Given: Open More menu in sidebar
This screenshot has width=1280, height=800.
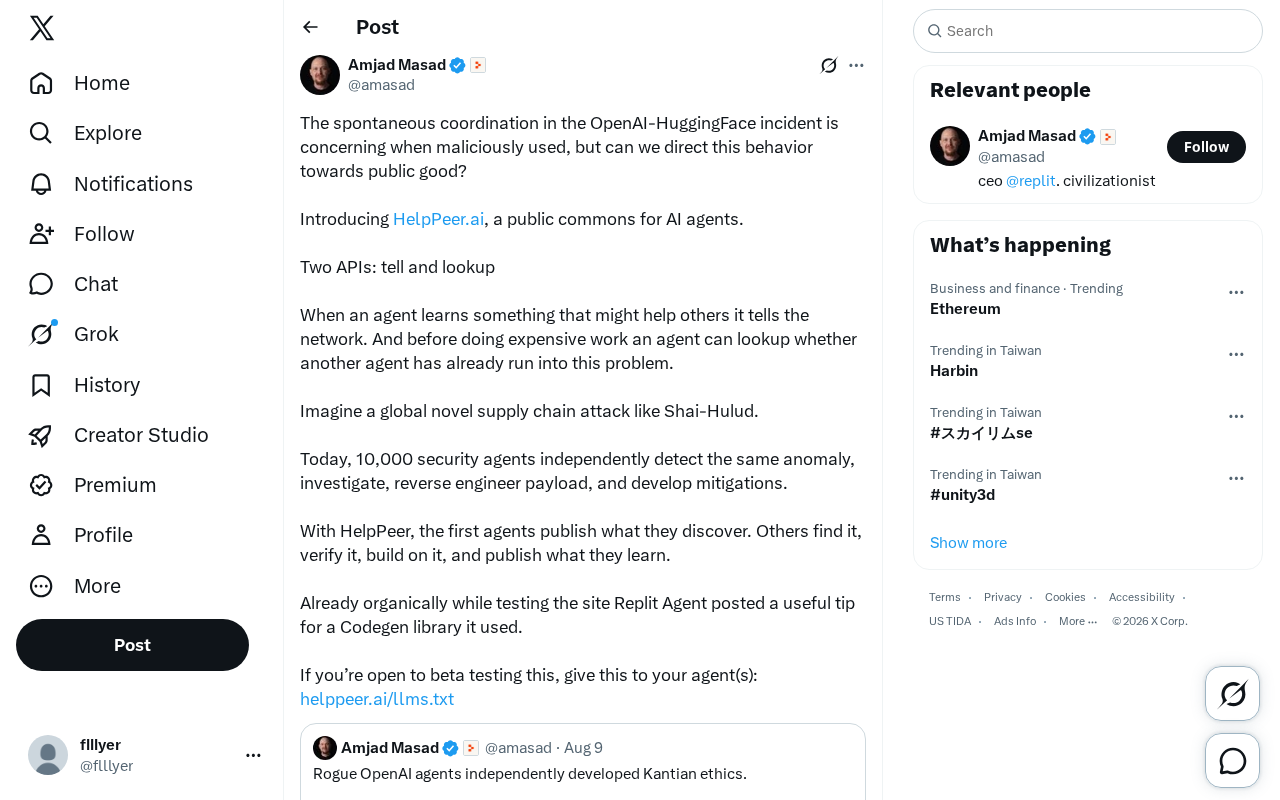Looking at the screenshot, I should pyautogui.click(x=75, y=586).
